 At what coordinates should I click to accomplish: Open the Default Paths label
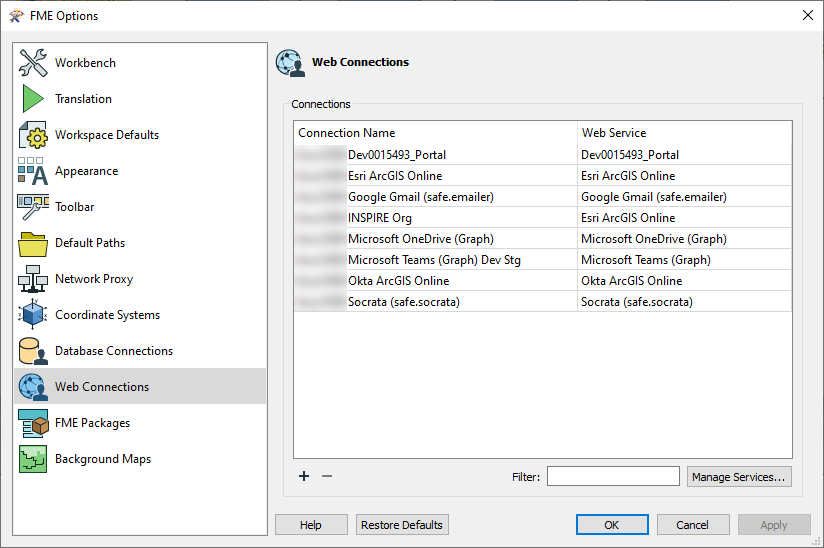(90, 243)
